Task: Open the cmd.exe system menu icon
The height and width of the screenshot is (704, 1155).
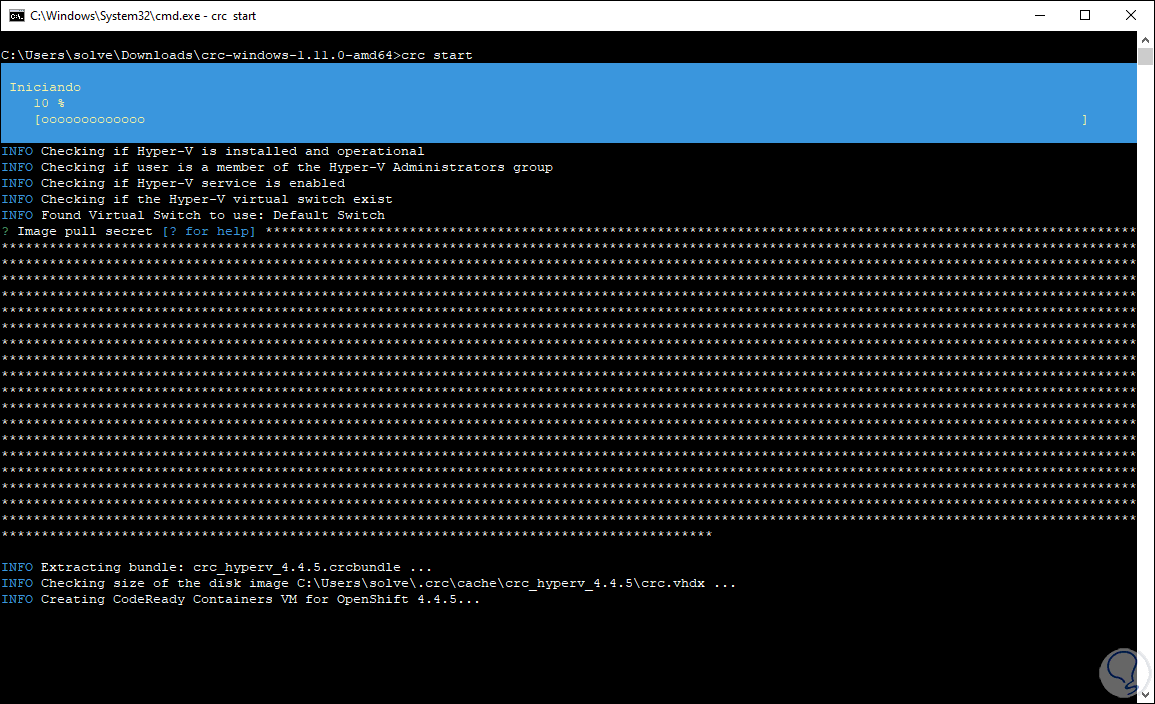Action: (16, 15)
